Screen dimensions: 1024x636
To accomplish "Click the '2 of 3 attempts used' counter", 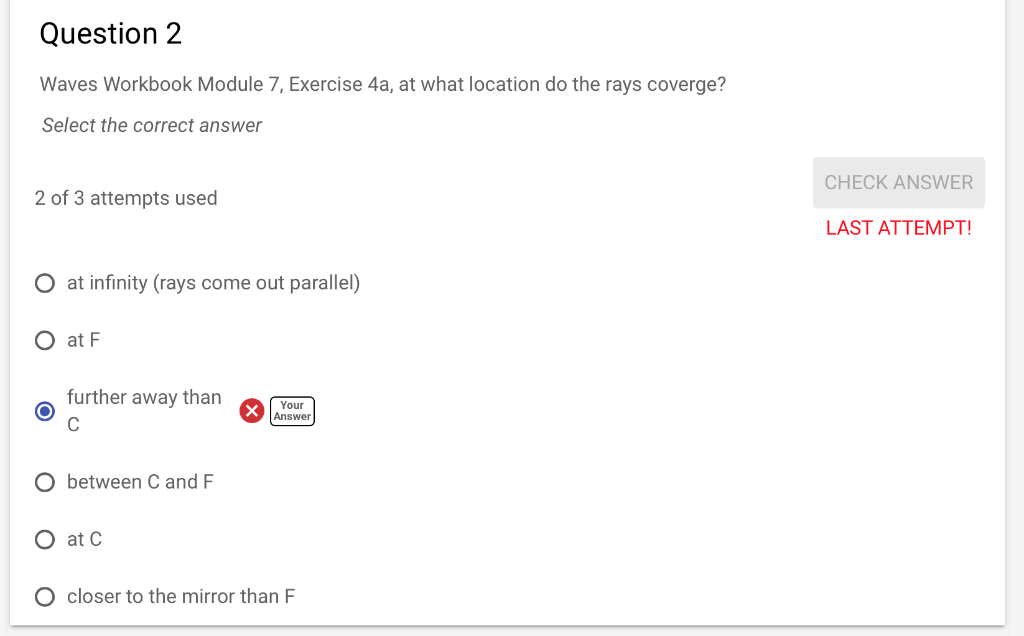I will [126, 198].
